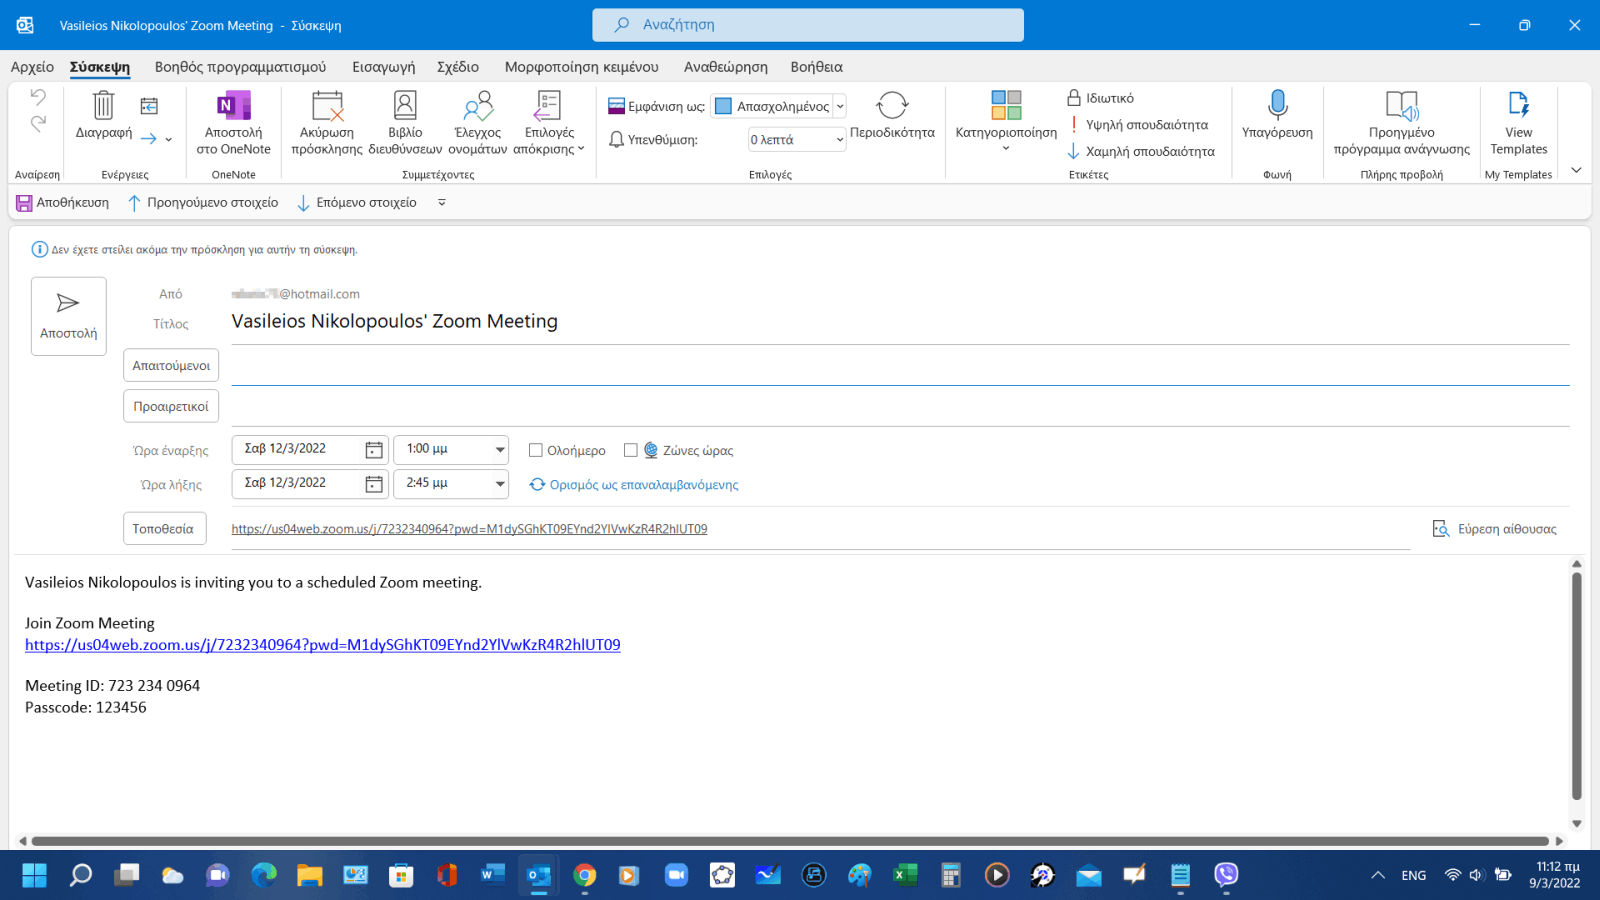This screenshot has height=900, width=1600.
Task: Open Viber from the taskbar
Action: [x=1226, y=875]
